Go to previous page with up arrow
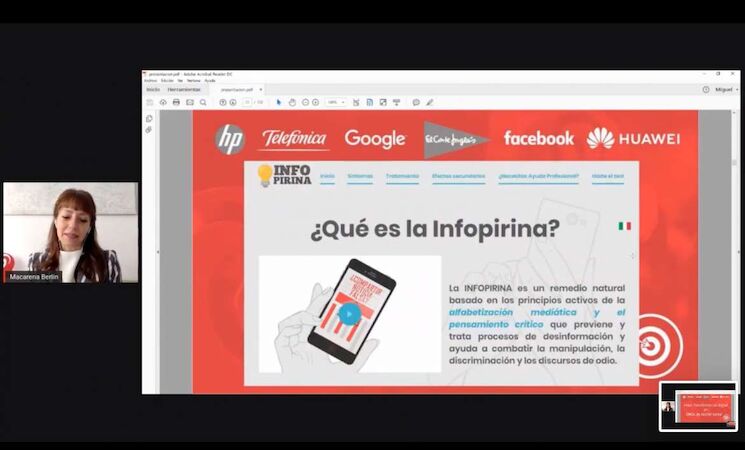The height and width of the screenshot is (450, 745). coord(221,102)
